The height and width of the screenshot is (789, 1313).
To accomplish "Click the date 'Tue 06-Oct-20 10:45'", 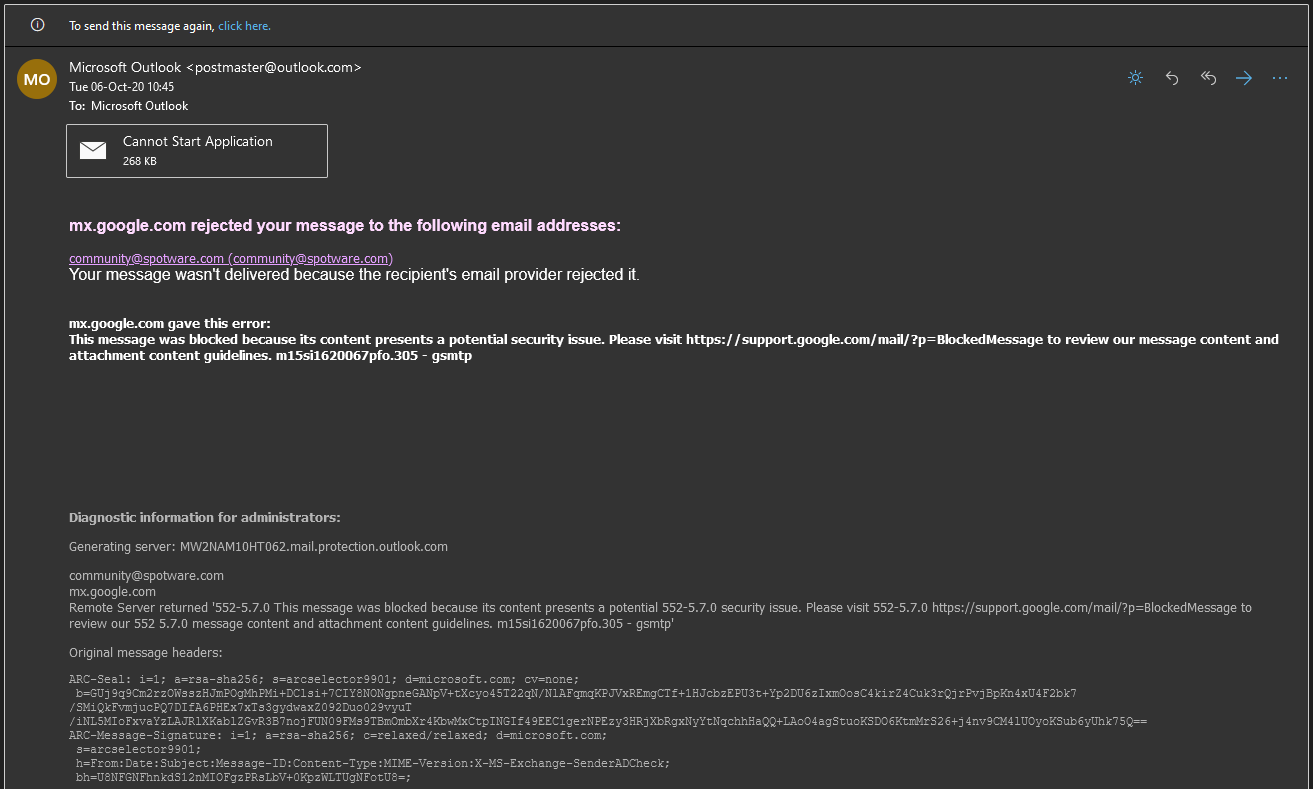I will point(121,87).
